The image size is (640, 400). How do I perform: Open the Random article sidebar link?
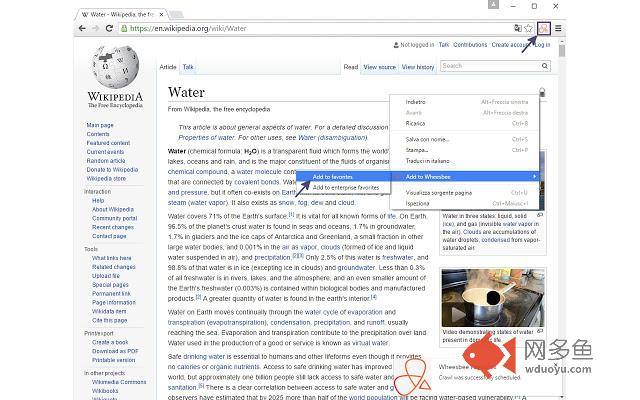[106, 160]
